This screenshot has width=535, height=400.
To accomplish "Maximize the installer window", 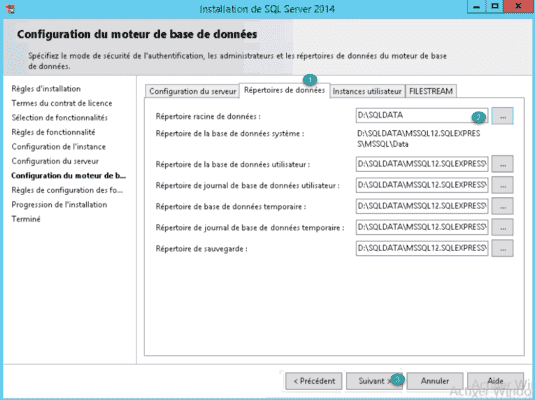I will click(x=495, y=7).
